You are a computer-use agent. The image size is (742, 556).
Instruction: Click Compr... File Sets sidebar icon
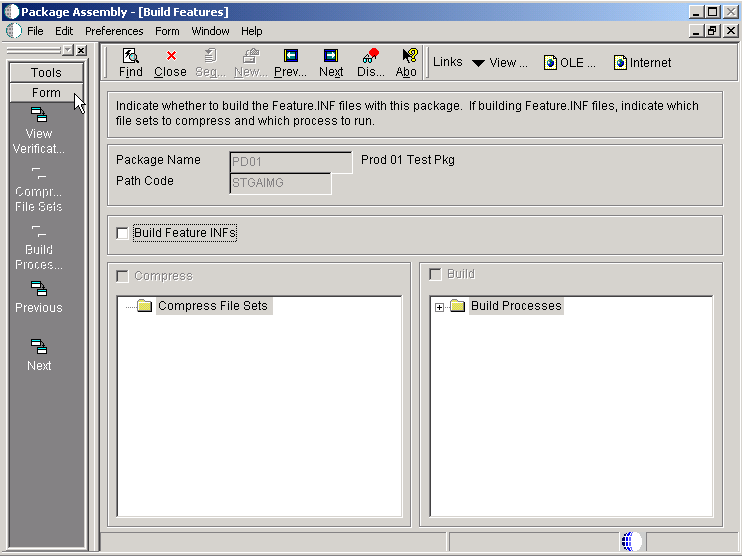pos(39,173)
